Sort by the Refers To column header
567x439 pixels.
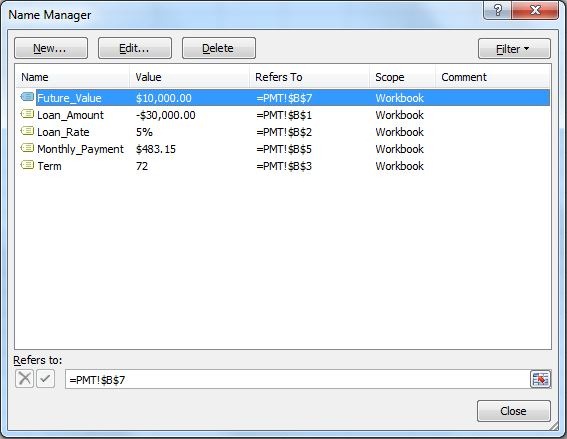310,77
